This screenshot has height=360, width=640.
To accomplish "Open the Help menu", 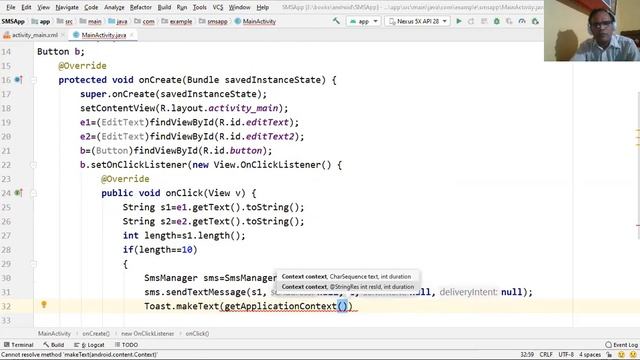I will (262, 7).
